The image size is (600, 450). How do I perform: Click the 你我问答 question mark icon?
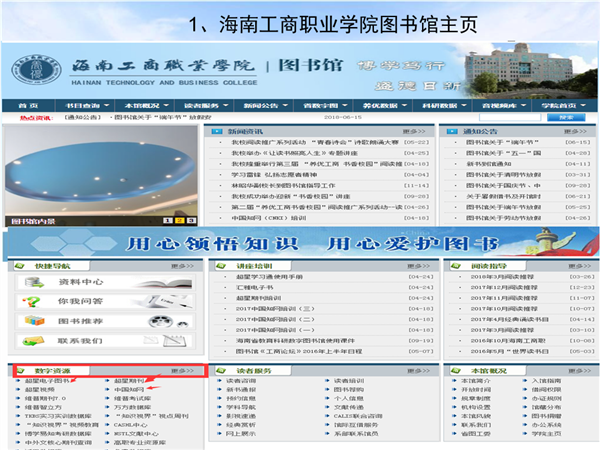pyautogui.click(x=31, y=302)
